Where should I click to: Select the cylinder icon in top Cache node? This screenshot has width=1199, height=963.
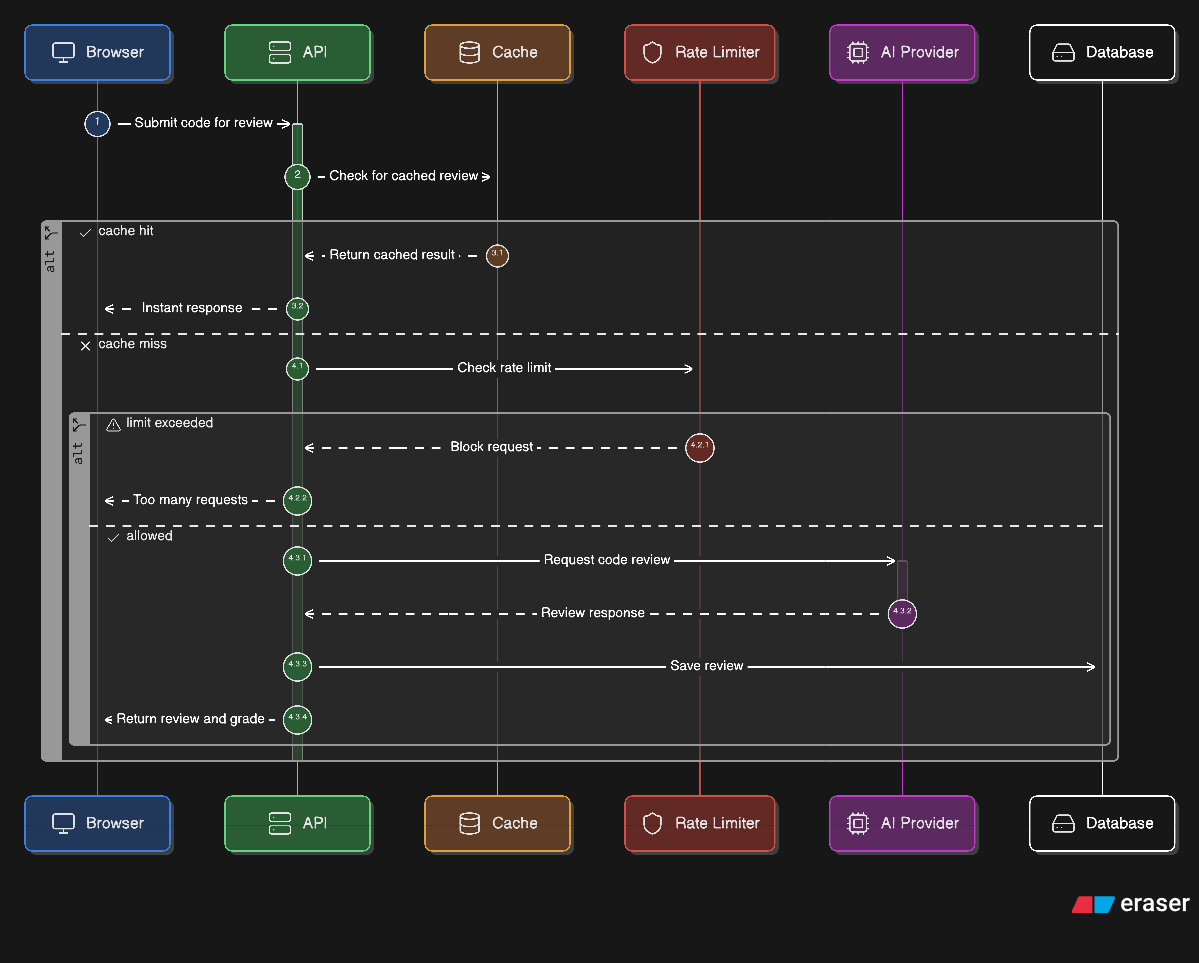pyautogui.click(x=470, y=52)
